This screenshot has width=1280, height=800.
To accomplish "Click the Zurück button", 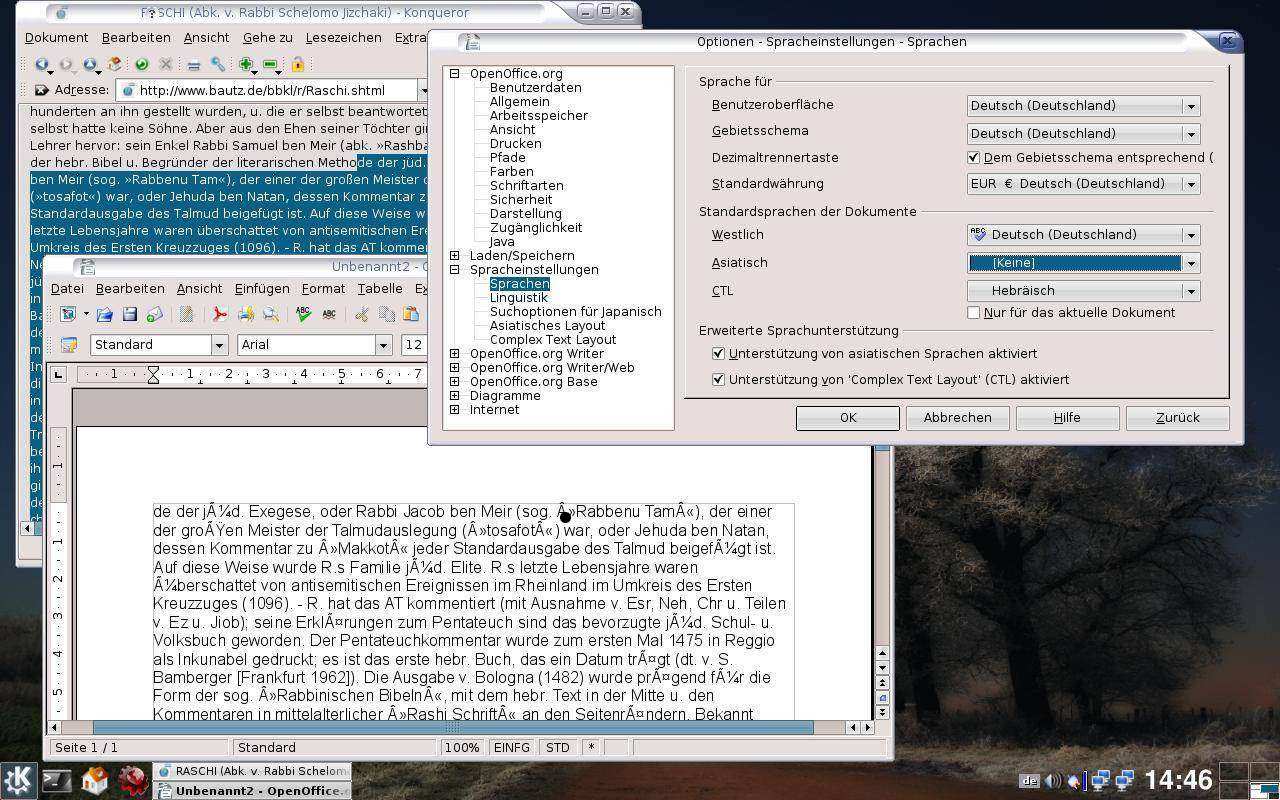I will [x=1177, y=417].
